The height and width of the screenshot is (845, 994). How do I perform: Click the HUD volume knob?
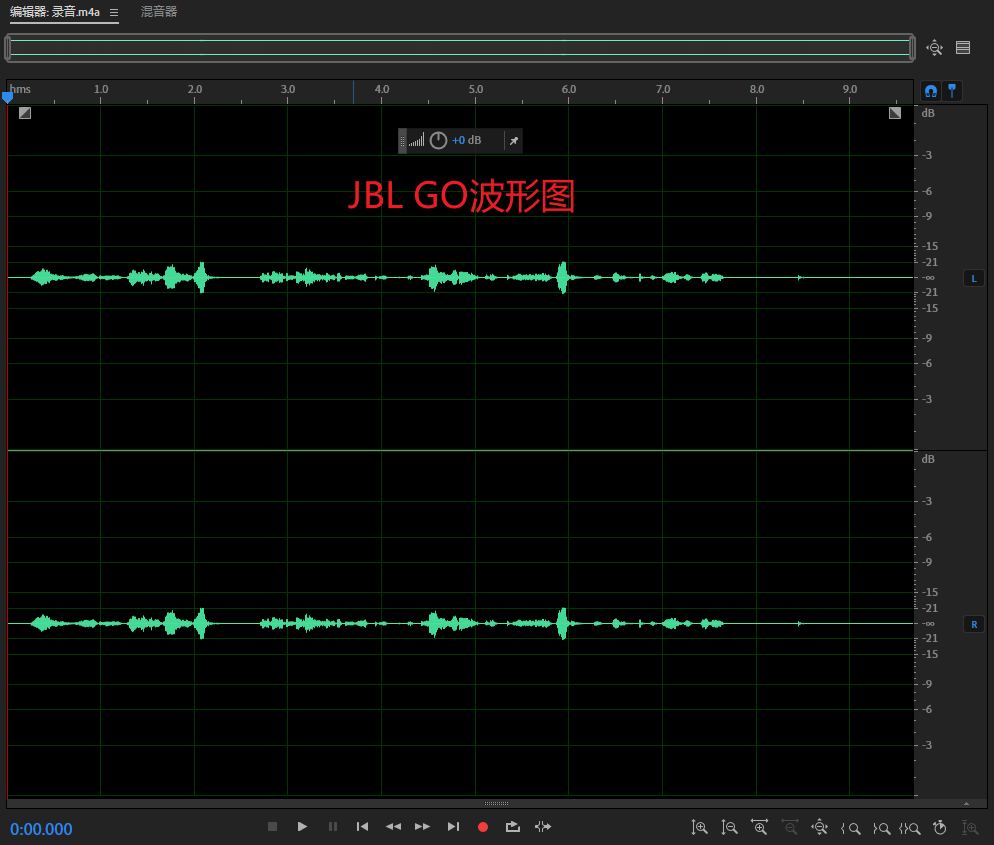[x=438, y=140]
